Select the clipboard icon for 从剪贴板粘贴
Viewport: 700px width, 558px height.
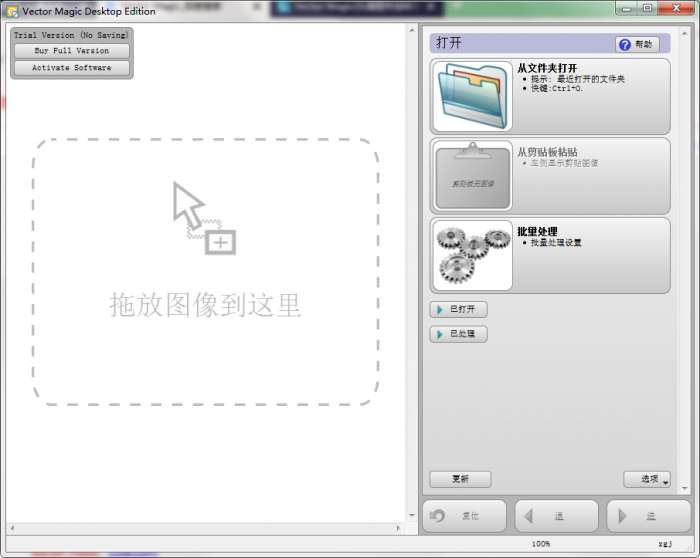(473, 175)
